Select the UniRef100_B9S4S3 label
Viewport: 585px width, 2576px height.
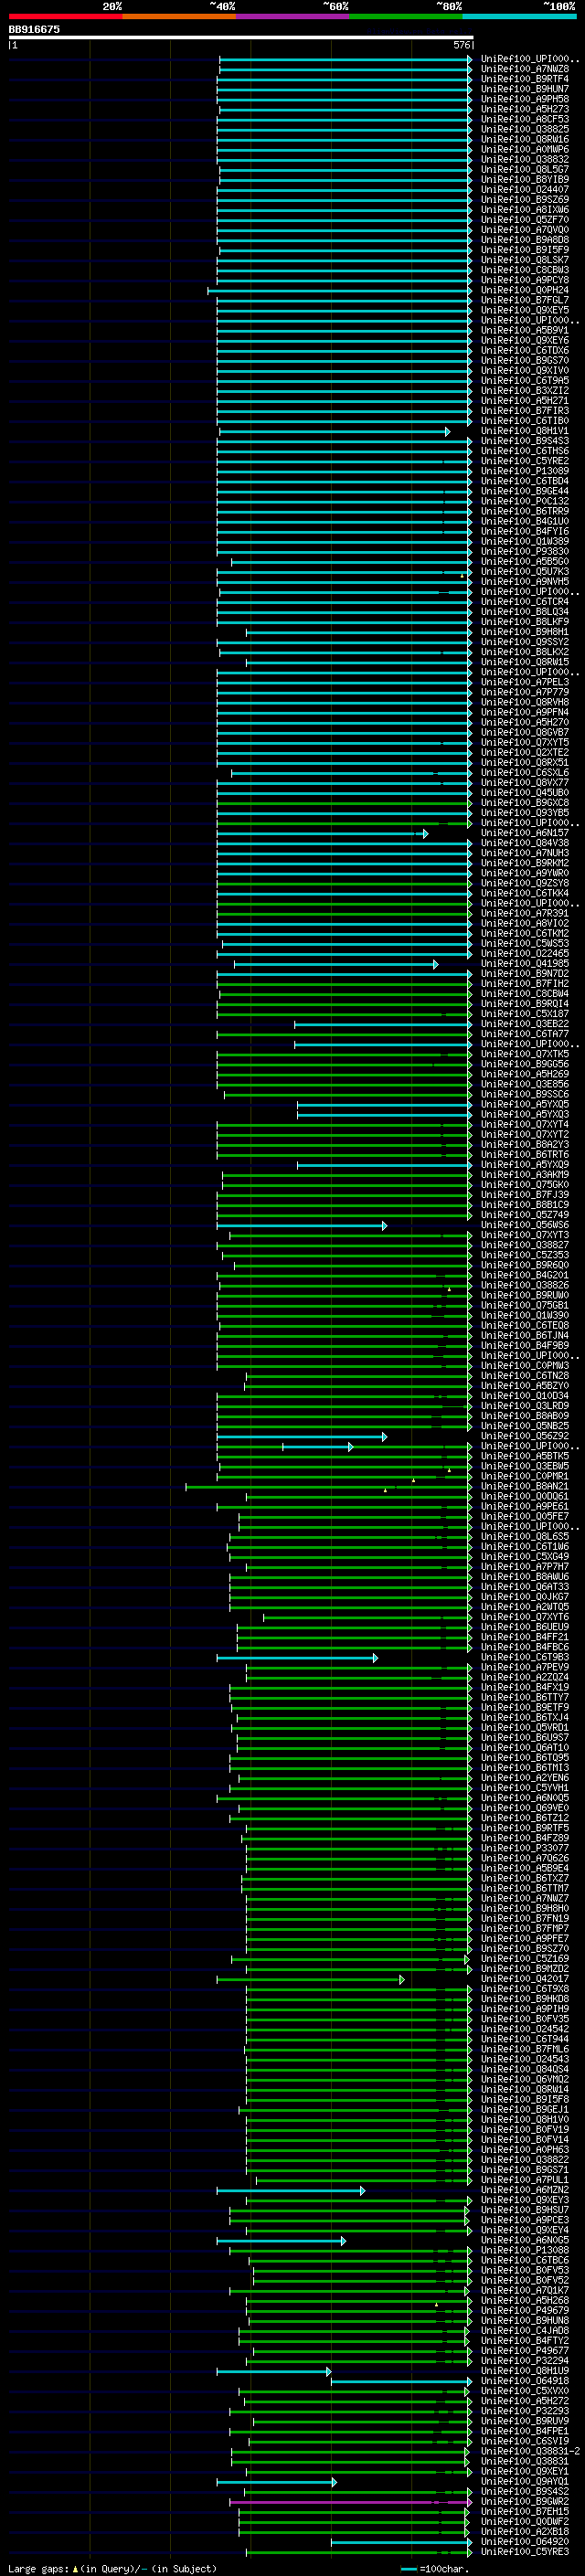click(525, 441)
